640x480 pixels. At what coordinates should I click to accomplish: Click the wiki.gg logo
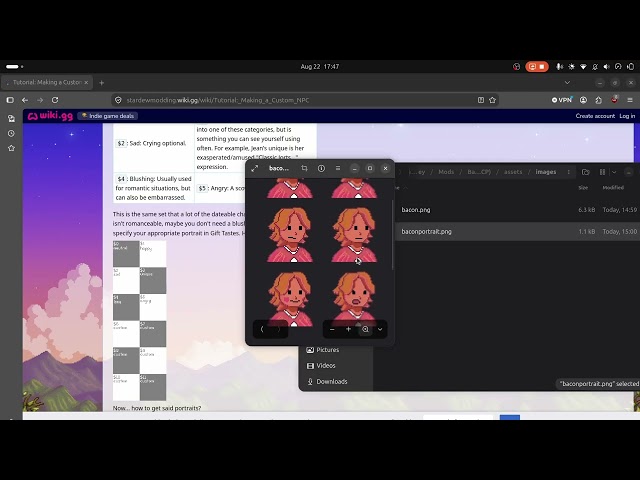50,116
